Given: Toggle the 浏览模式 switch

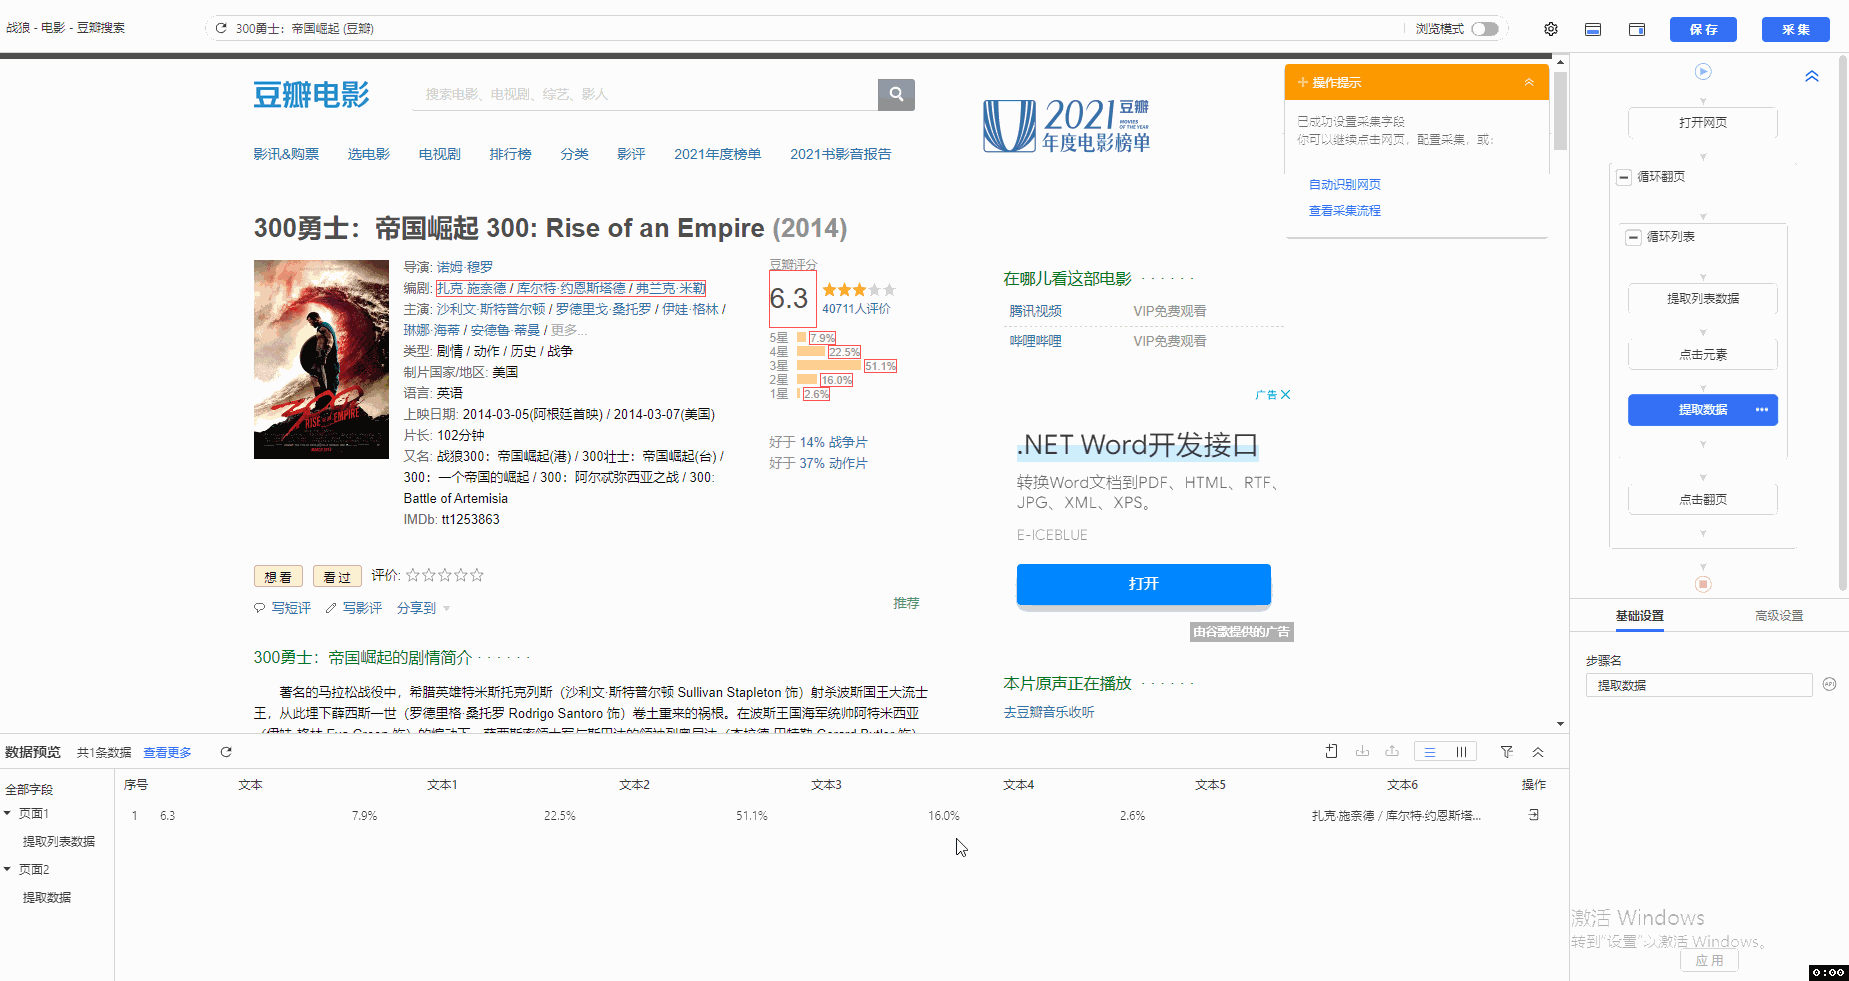Looking at the screenshot, I should pos(1485,29).
